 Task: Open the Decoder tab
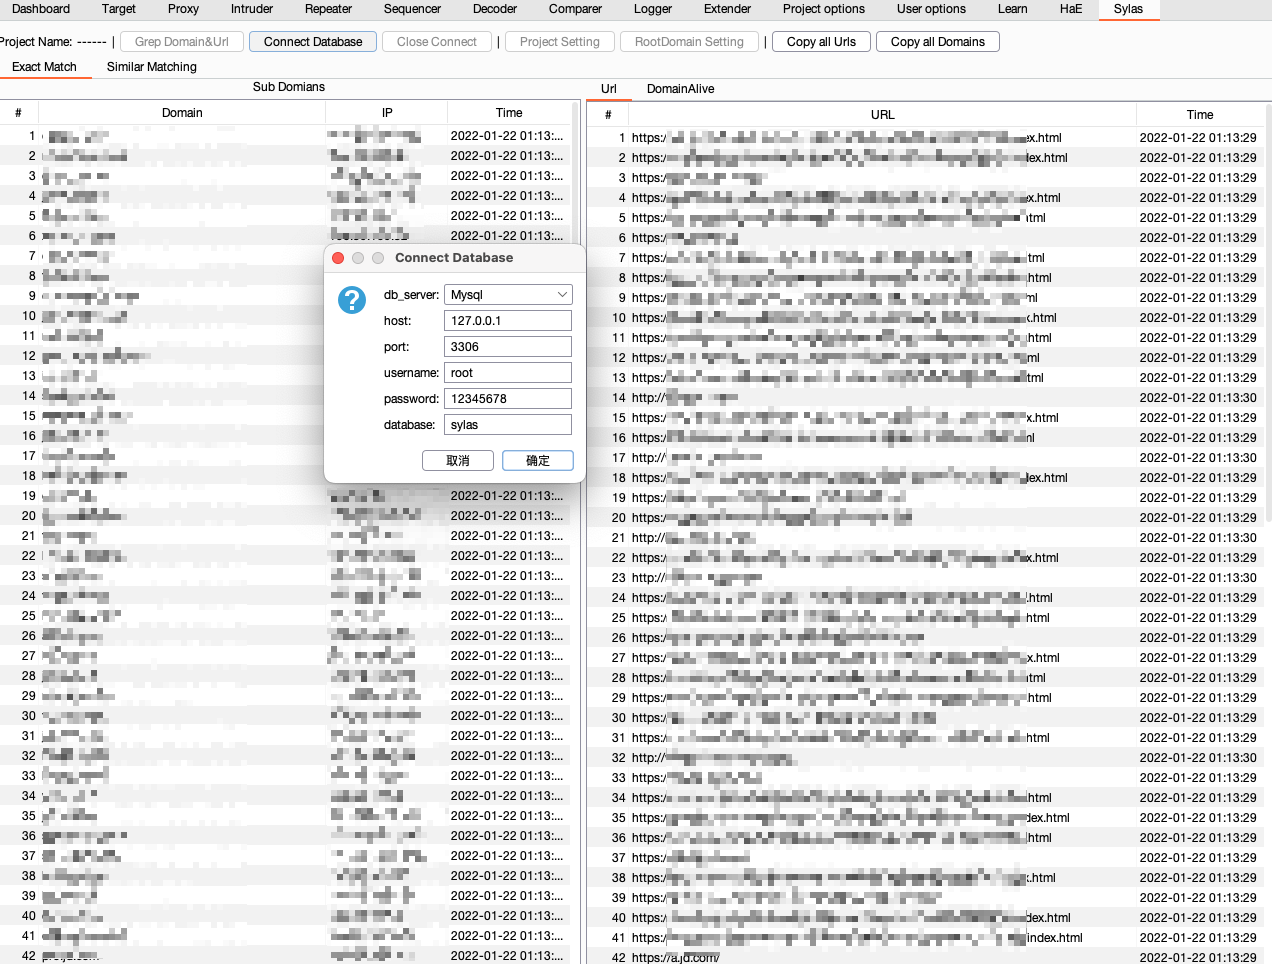495,9
